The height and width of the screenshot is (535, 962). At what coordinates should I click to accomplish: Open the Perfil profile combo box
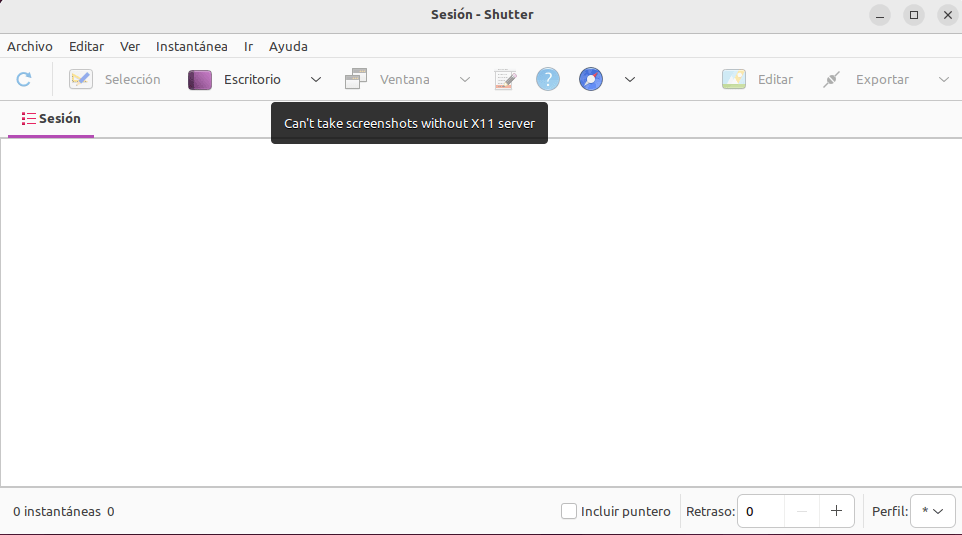(x=933, y=511)
